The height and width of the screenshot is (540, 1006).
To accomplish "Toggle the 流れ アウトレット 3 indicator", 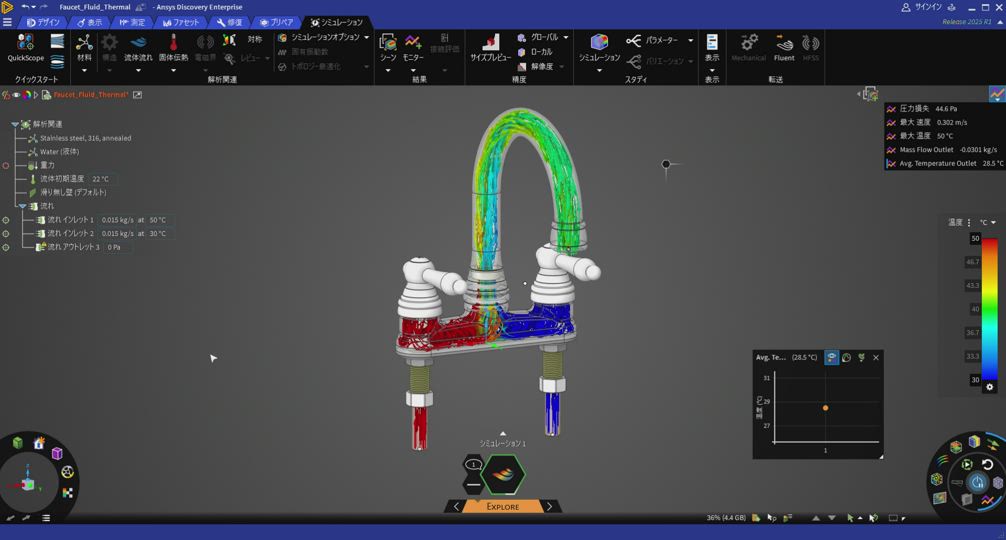I will click(6, 247).
